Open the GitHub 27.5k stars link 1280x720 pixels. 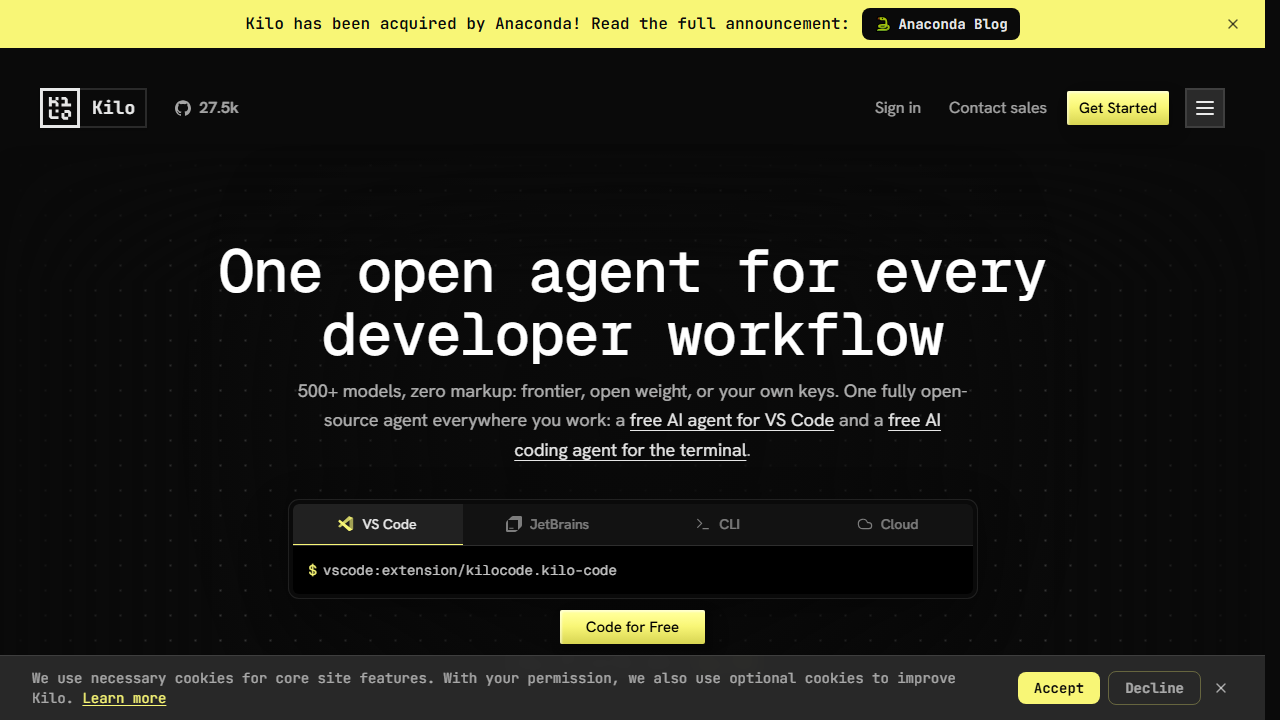(x=207, y=108)
